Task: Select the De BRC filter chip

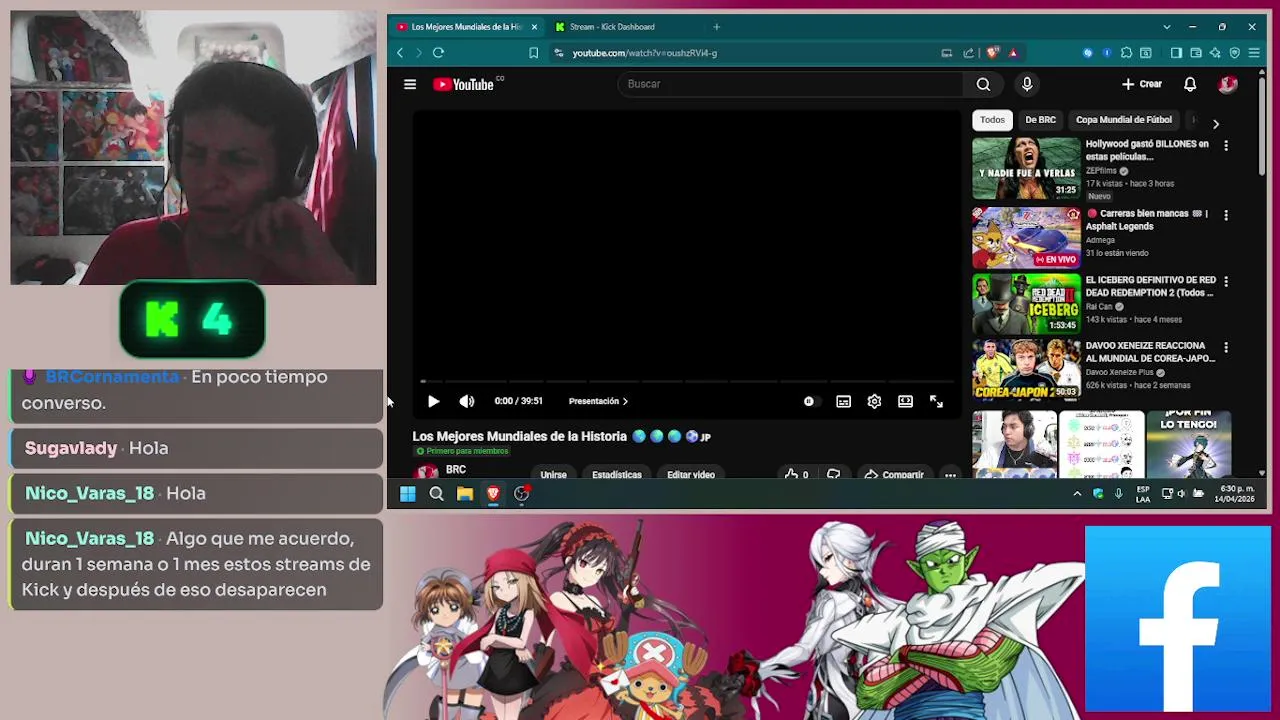Action: click(x=1040, y=120)
